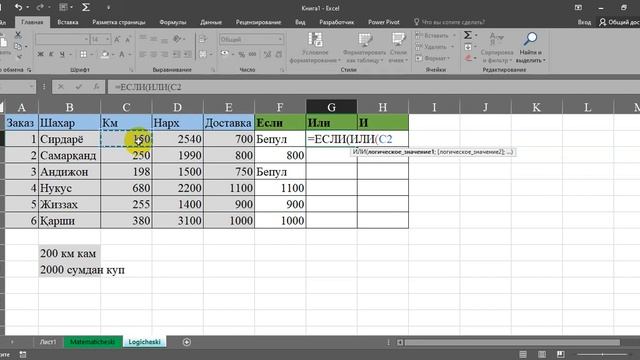Click the wrap text icon

point(203,39)
